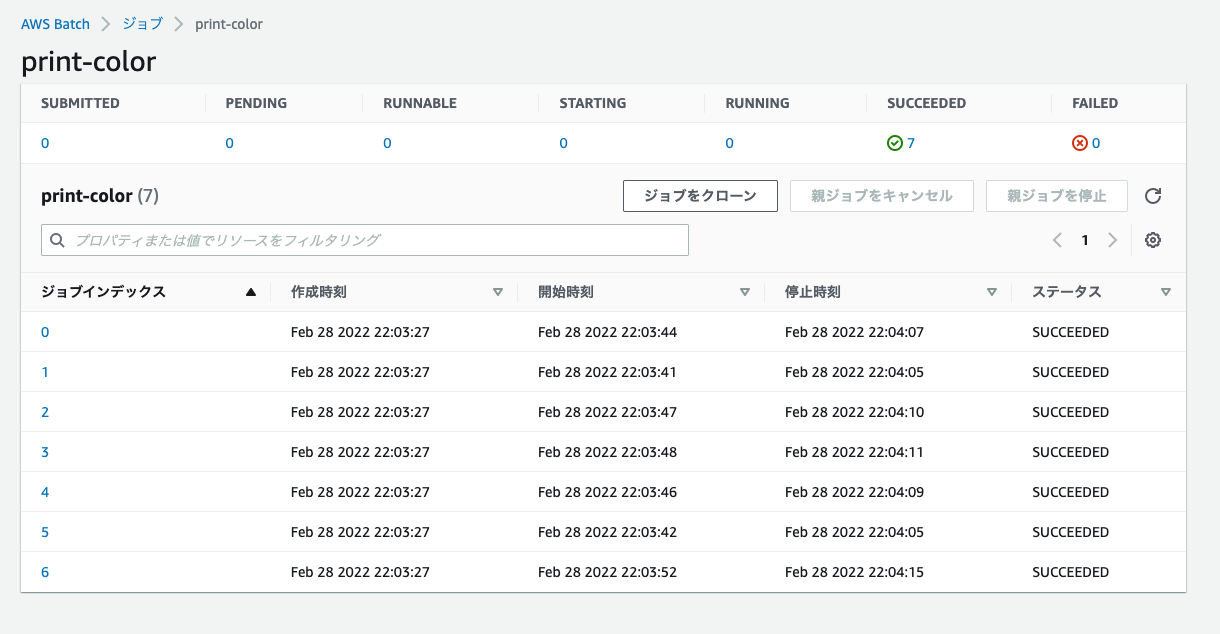Select page number 1 in pagination
Viewport: 1220px width, 634px height.
[x=1085, y=240]
